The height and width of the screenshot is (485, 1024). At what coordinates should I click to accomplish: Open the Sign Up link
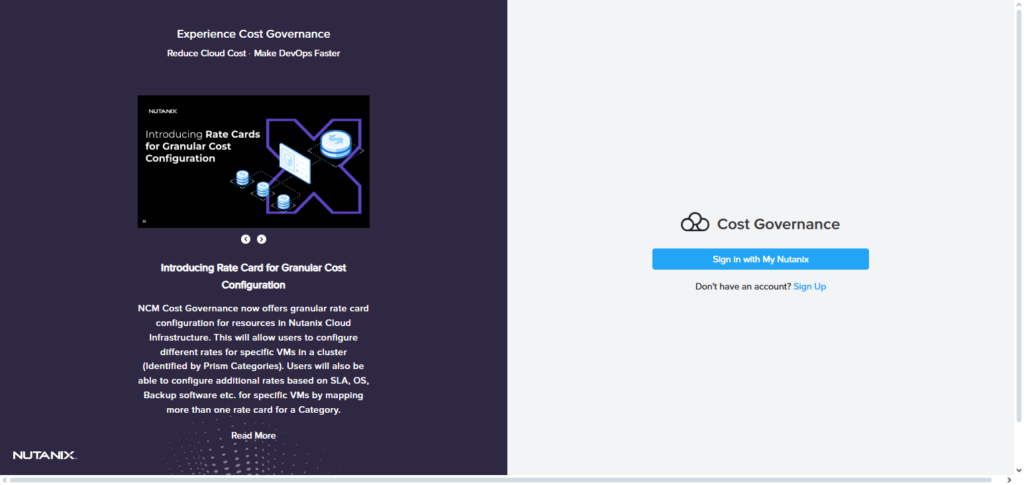[809, 287]
